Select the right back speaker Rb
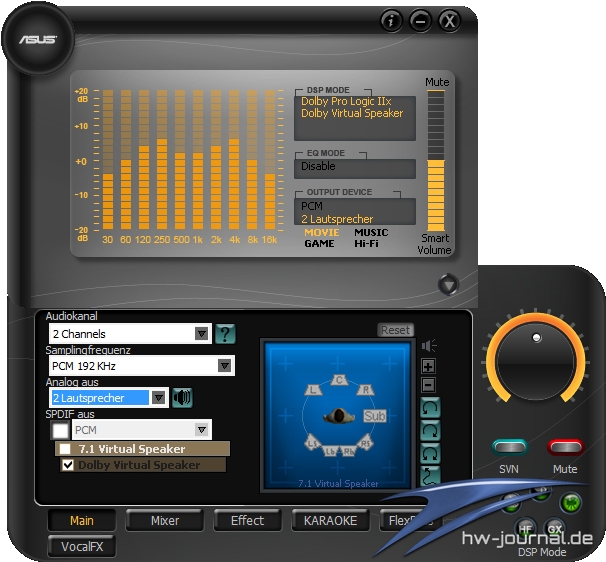Image resolution: width=606 pixels, height=562 pixels. coord(349,451)
